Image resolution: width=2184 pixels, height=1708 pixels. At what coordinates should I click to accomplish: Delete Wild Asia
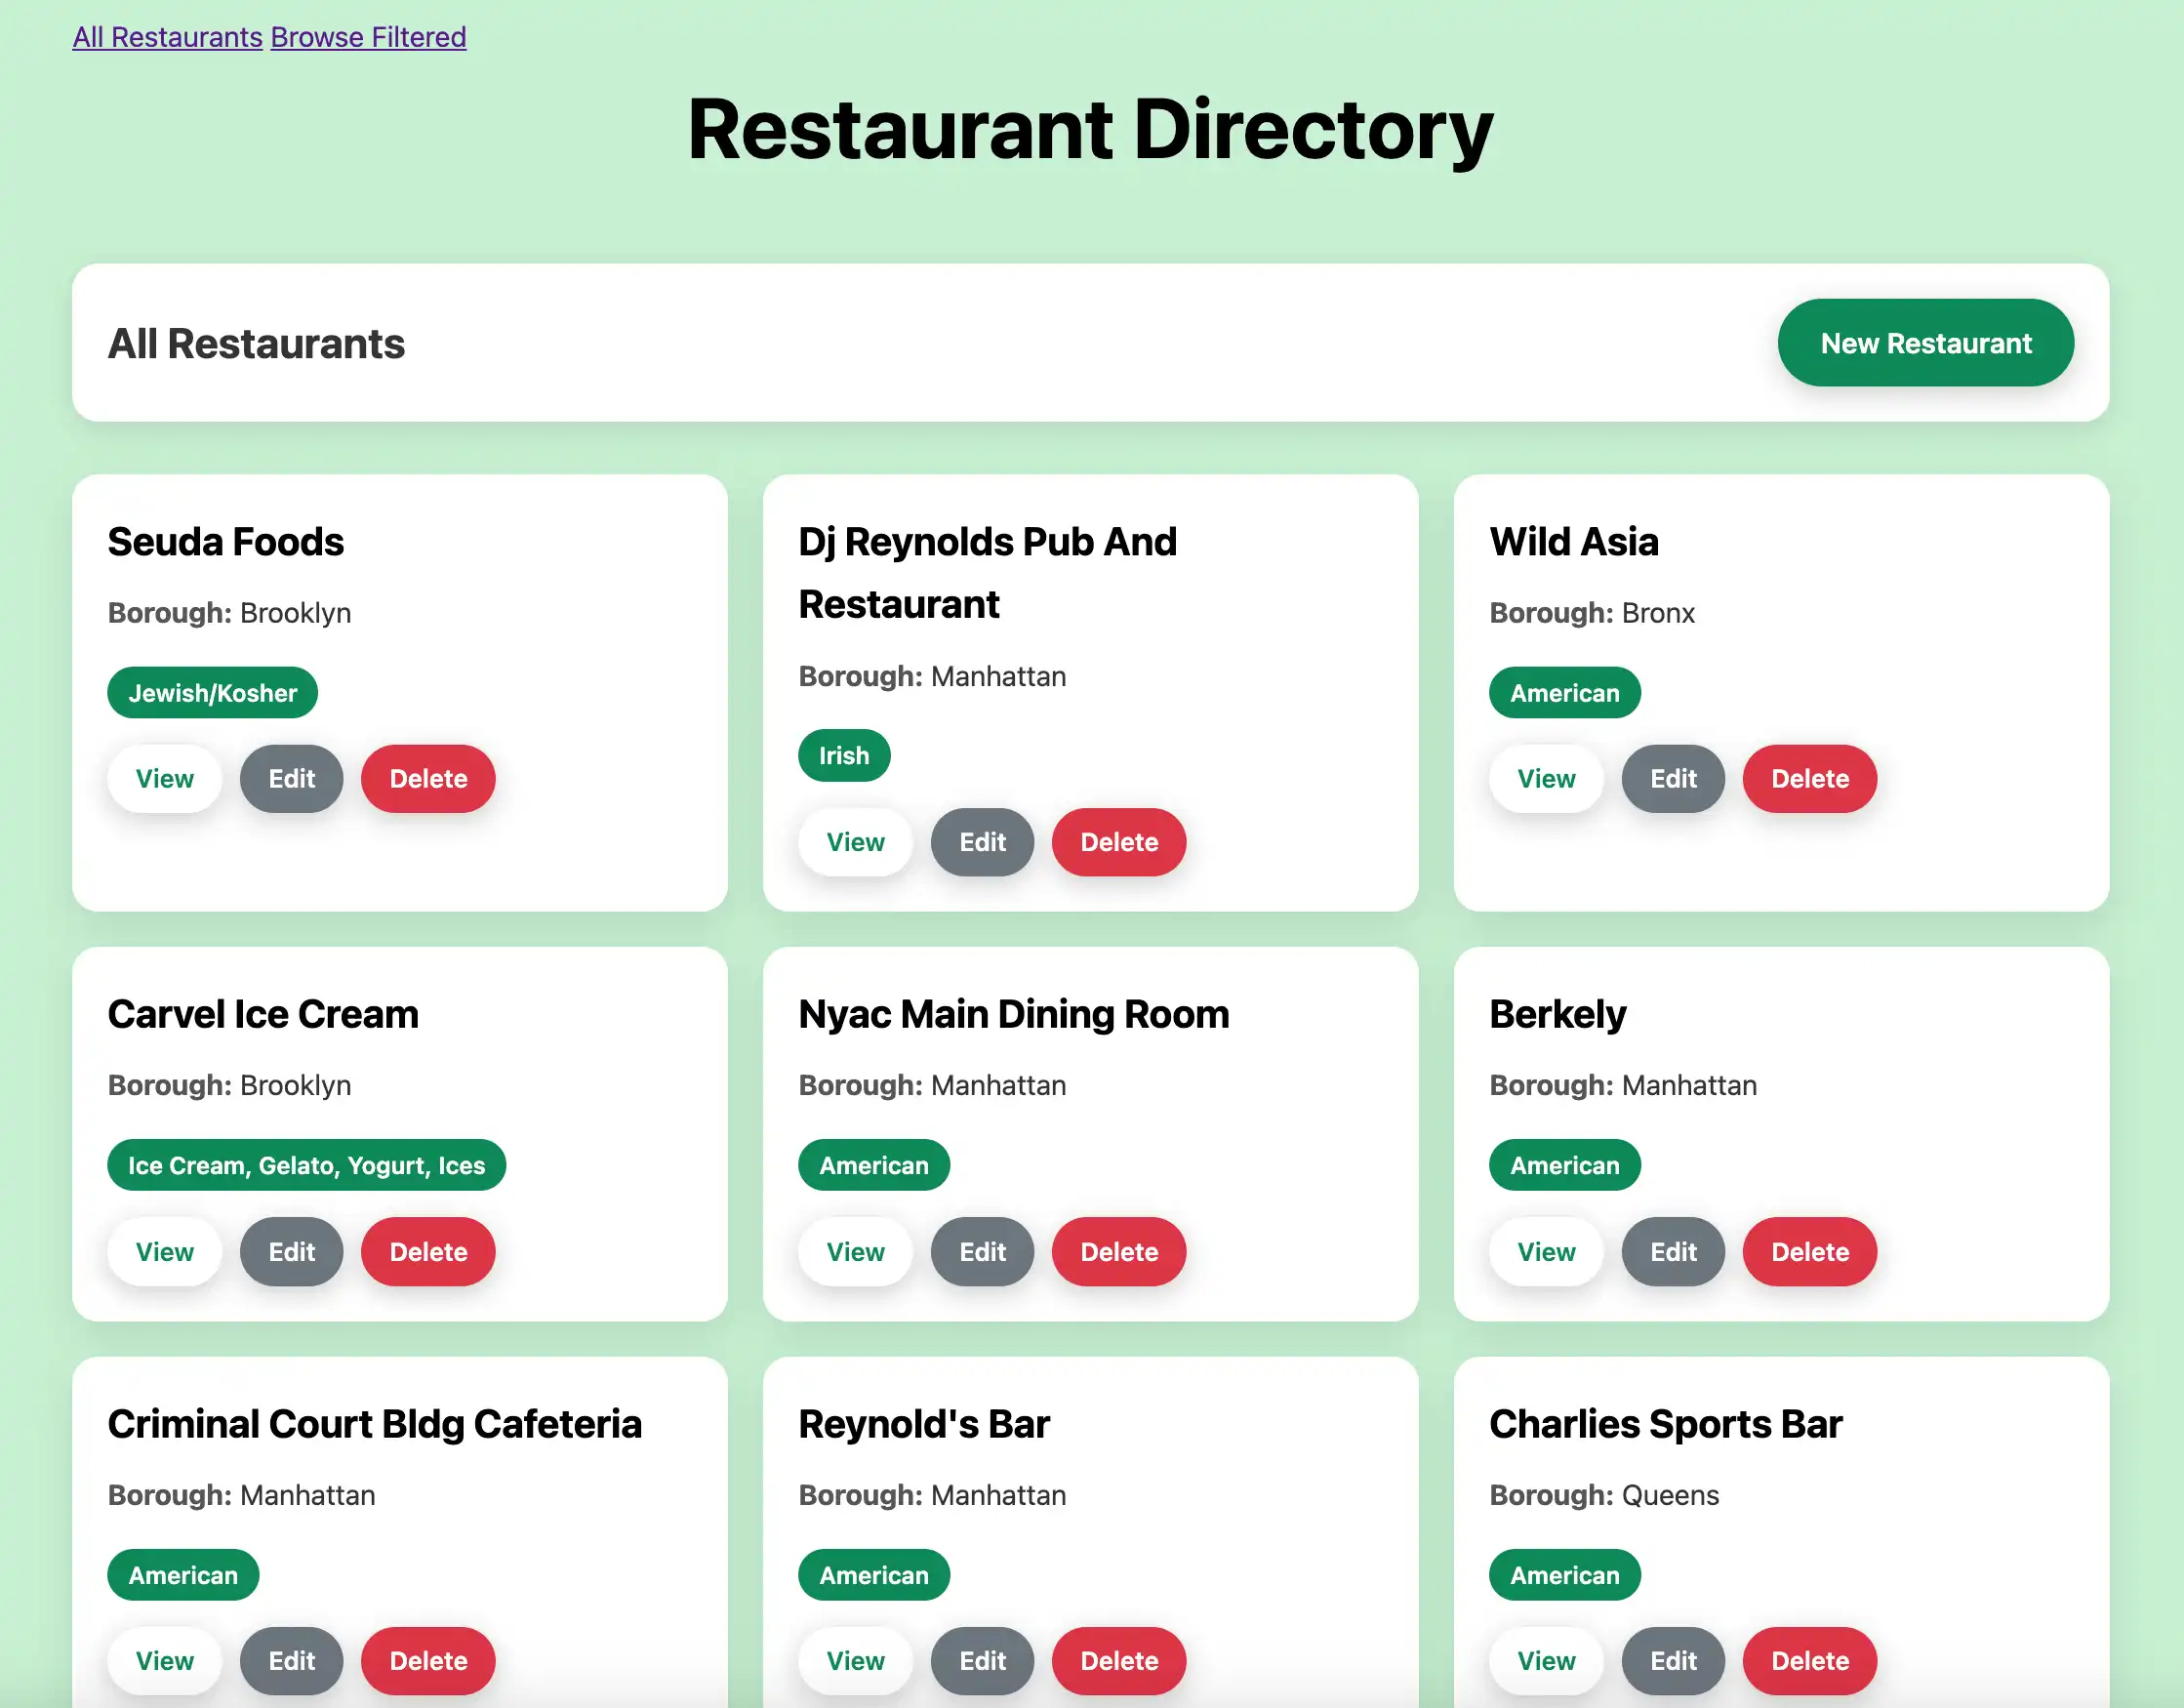point(1809,778)
